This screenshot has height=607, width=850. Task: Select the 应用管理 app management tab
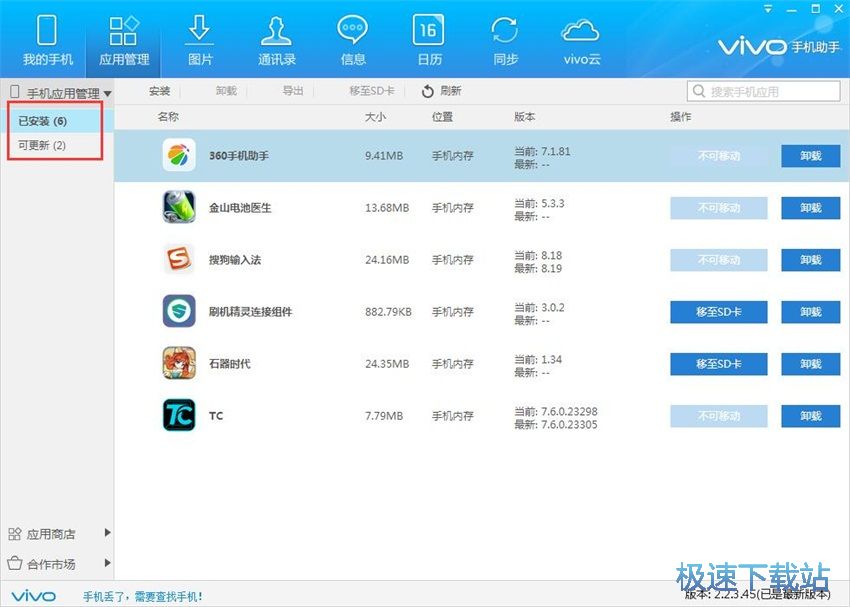pos(124,40)
